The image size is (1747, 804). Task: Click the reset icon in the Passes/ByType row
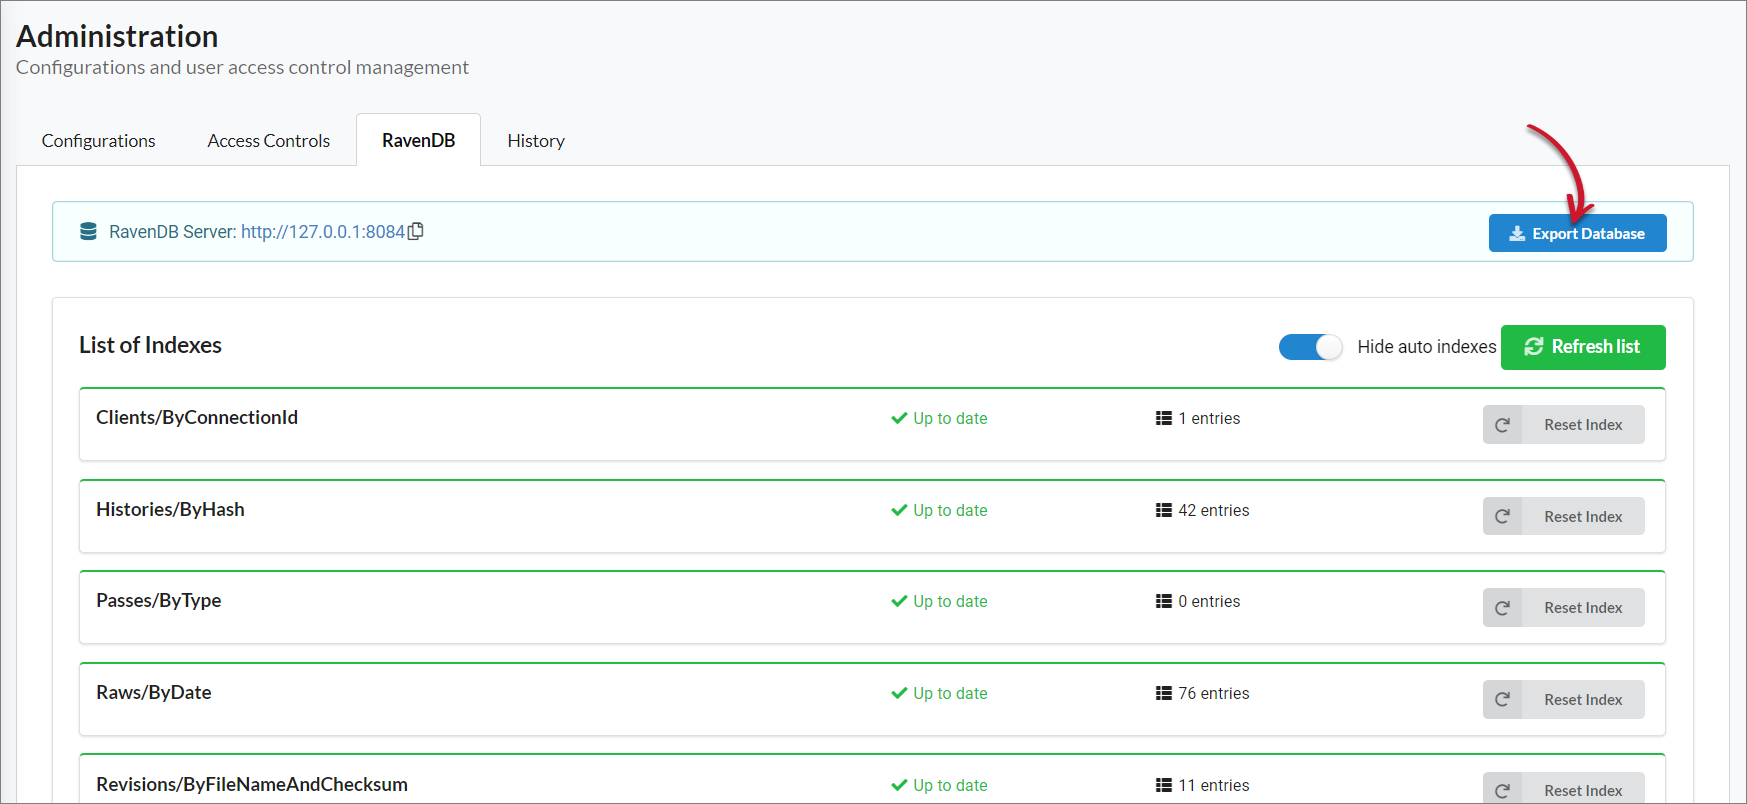1502,608
